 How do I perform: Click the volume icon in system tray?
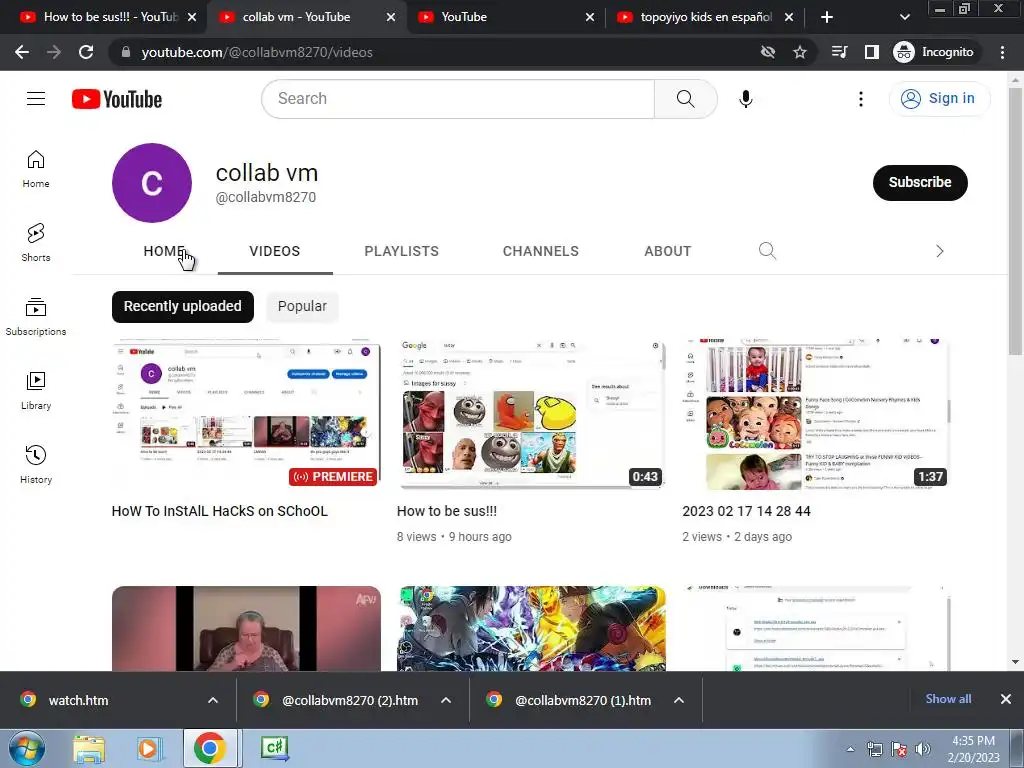(923, 749)
